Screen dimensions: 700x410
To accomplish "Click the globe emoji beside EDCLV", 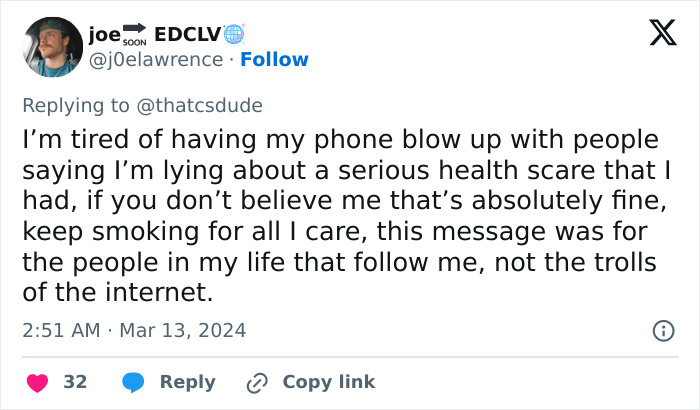I will click(x=233, y=34).
